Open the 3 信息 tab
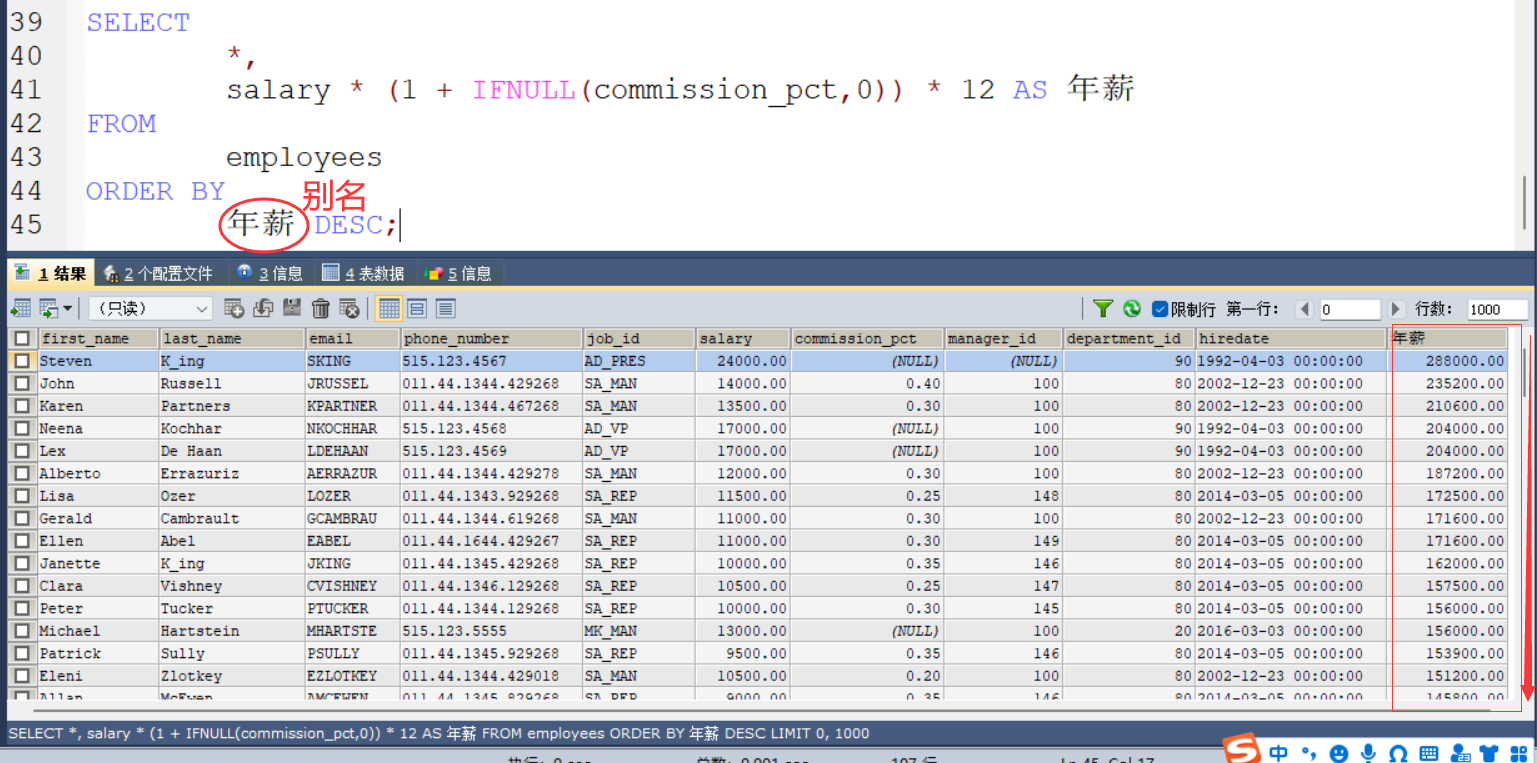The height and width of the screenshot is (763, 1537). (x=270, y=273)
